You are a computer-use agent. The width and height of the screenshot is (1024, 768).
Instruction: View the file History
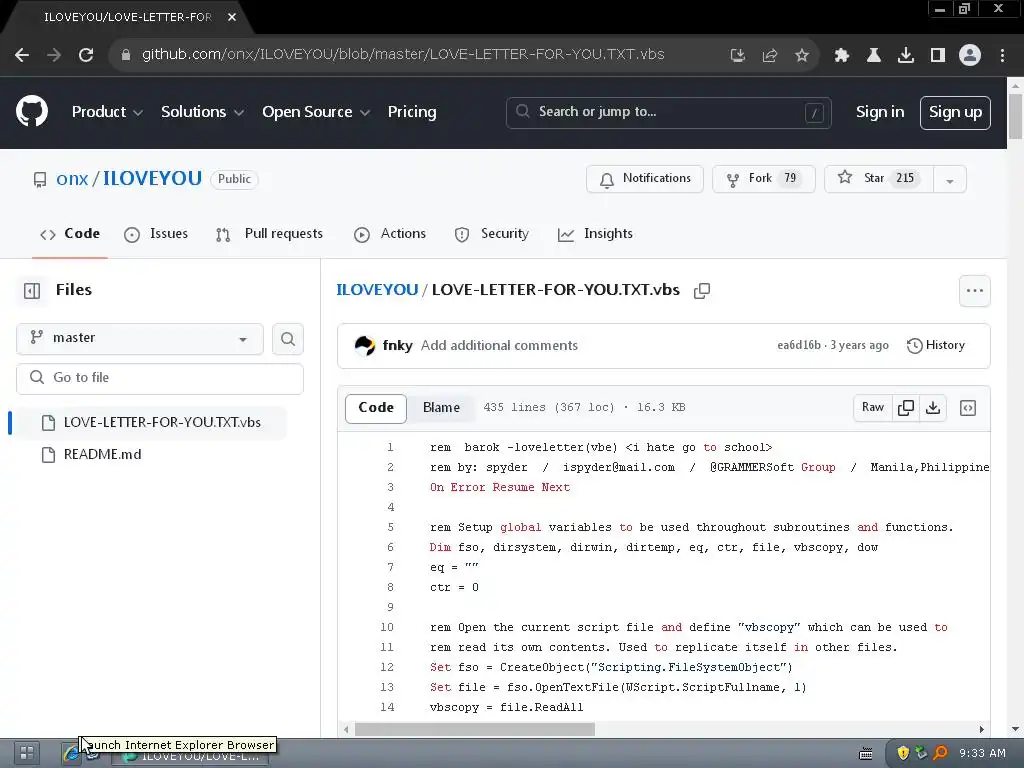point(936,345)
